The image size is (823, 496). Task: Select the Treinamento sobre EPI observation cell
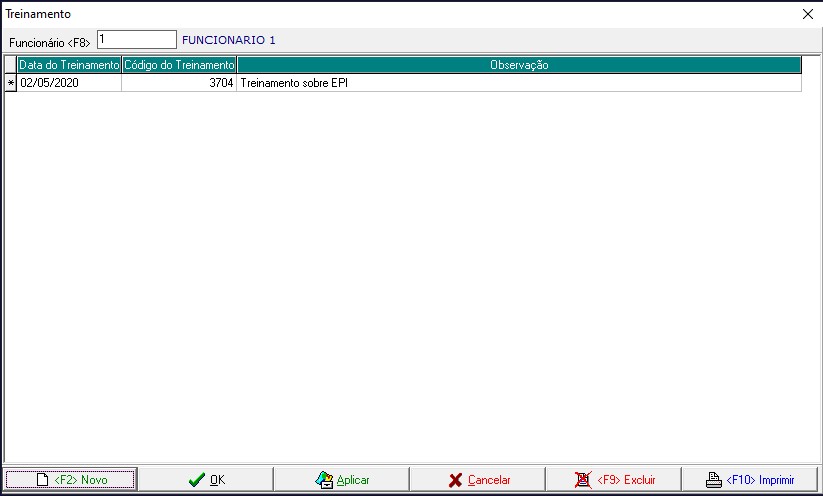519,83
